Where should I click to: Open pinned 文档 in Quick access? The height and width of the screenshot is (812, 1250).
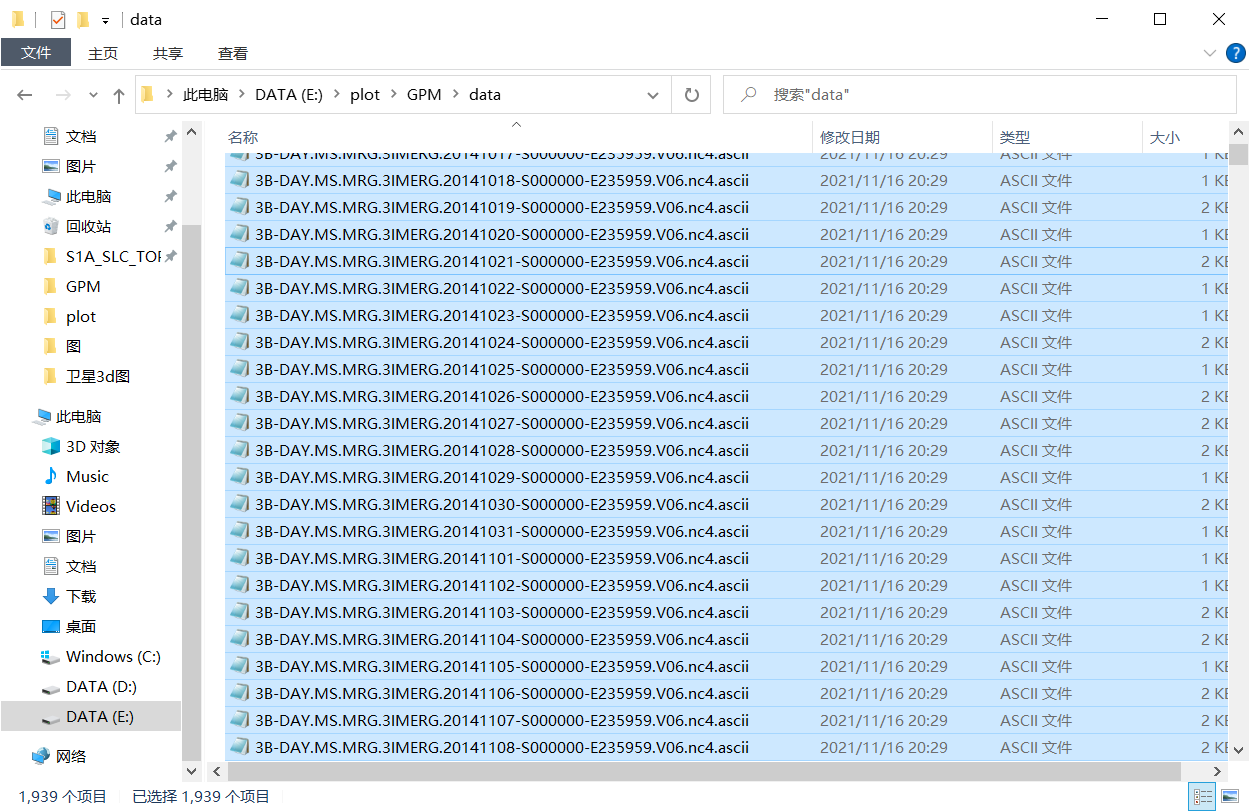(81, 137)
